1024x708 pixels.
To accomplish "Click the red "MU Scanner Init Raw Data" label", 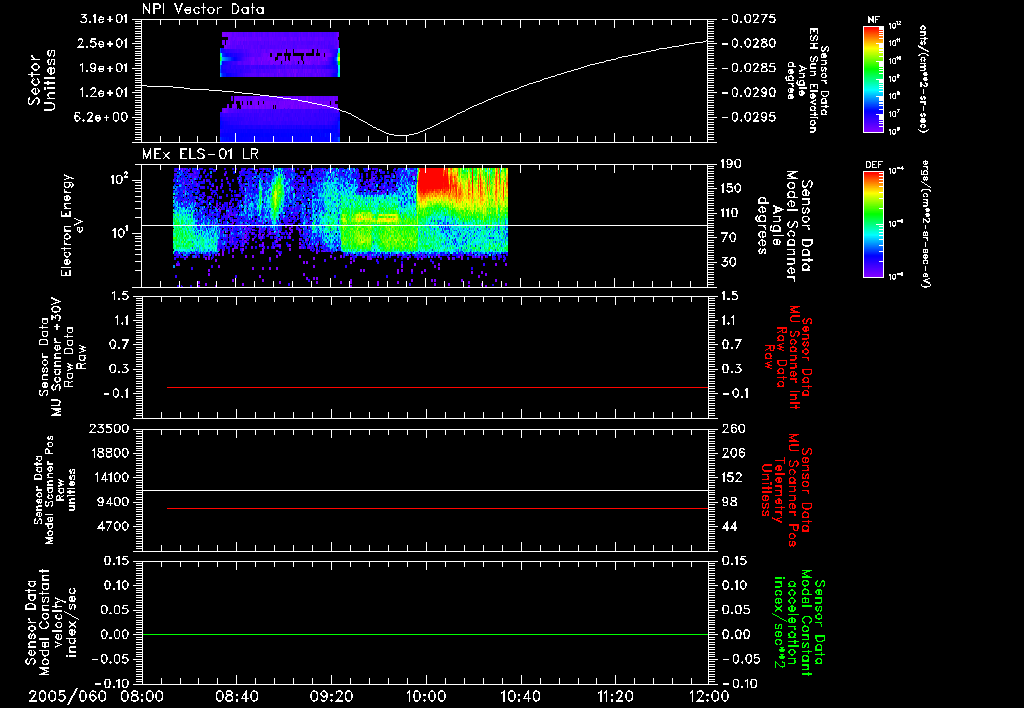I will [x=788, y=357].
